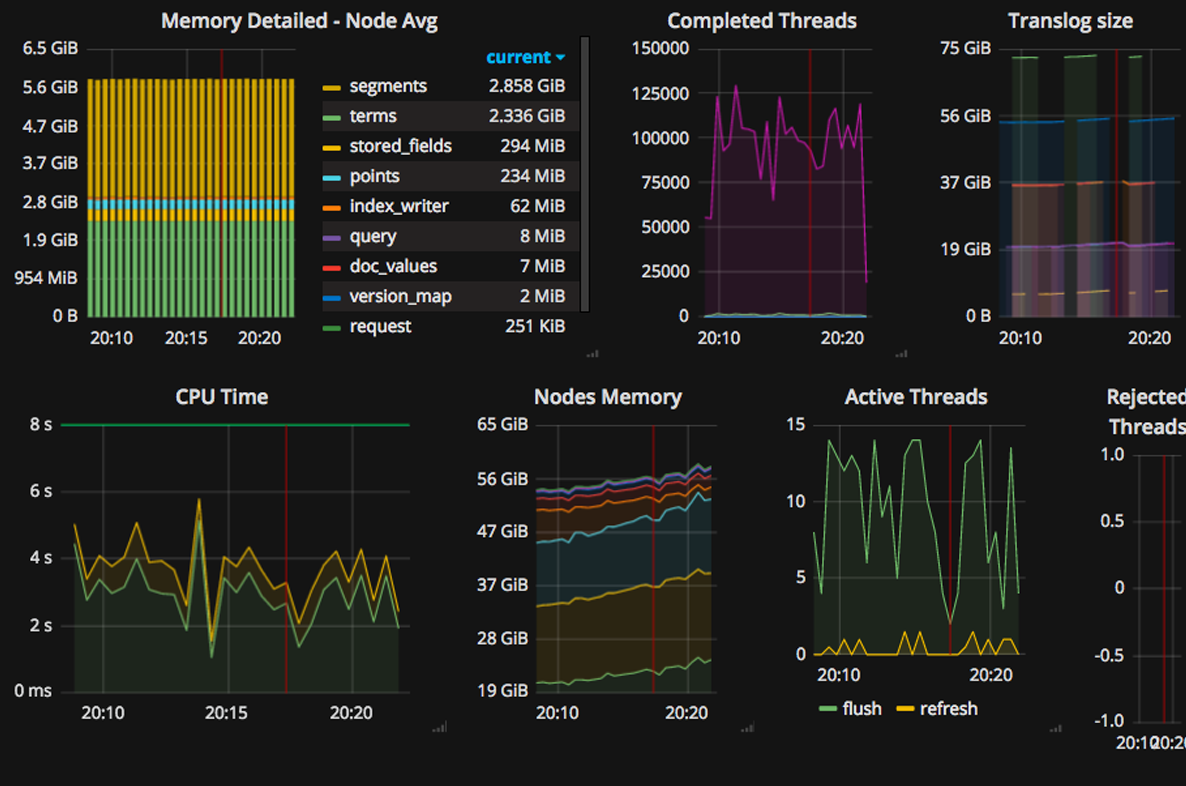Click the points series color indicator
This screenshot has height=786, width=1186.
[x=332, y=178]
